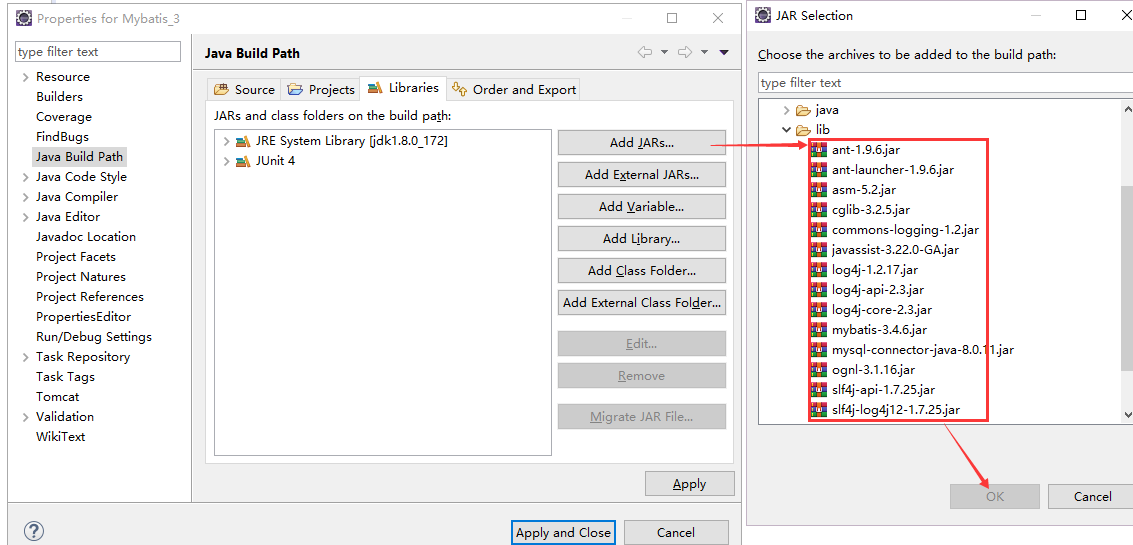The height and width of the screenshot is (545, 1133).
Task: Expand the Task Repository node
Action: [26, 357]
